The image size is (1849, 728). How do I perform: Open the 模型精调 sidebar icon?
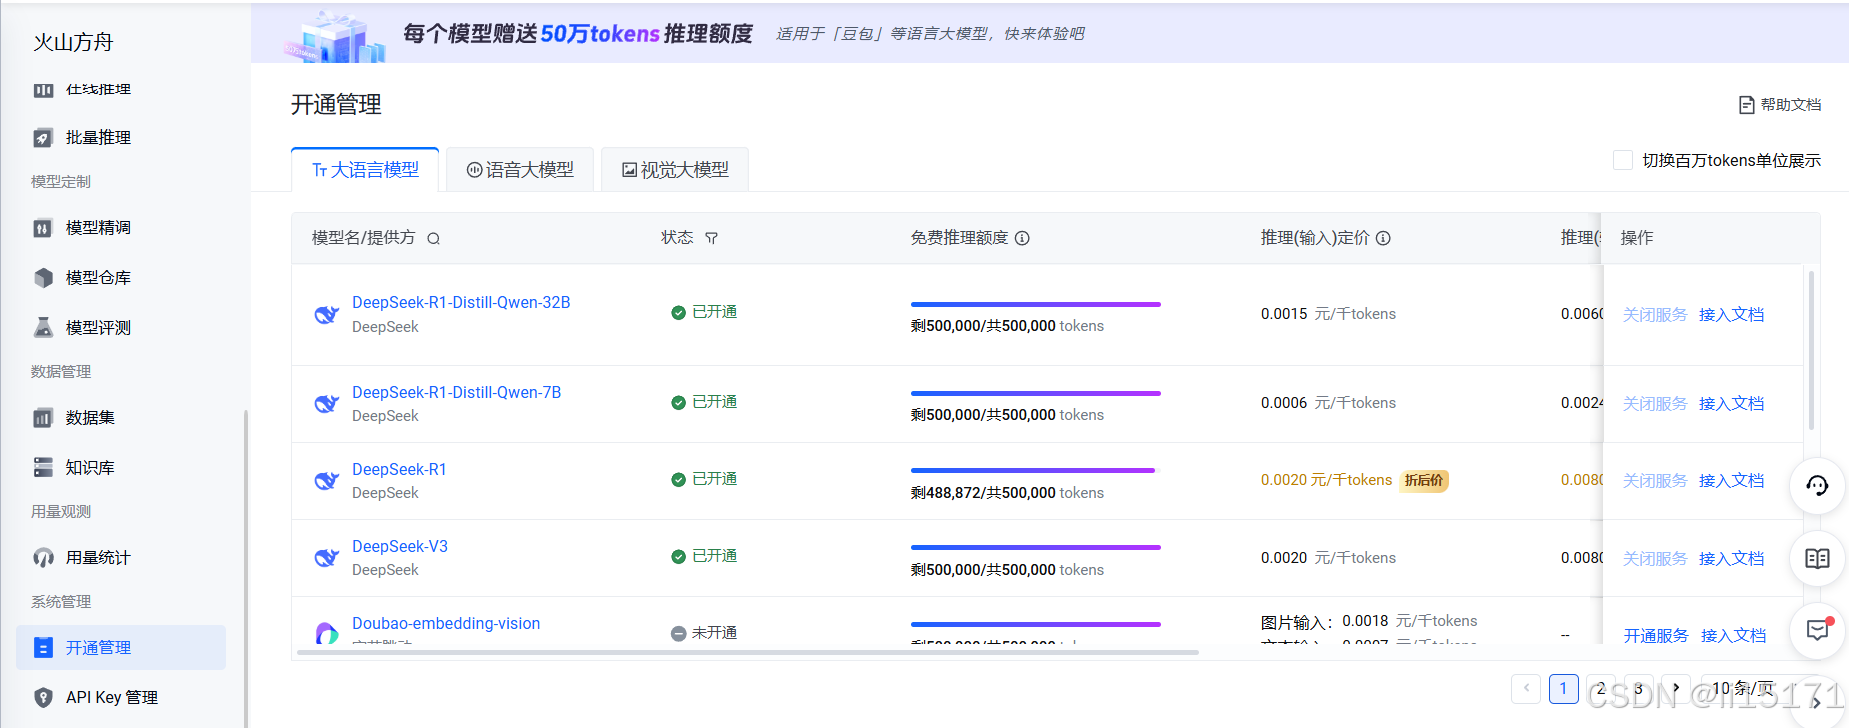click(x=43, y=228)
